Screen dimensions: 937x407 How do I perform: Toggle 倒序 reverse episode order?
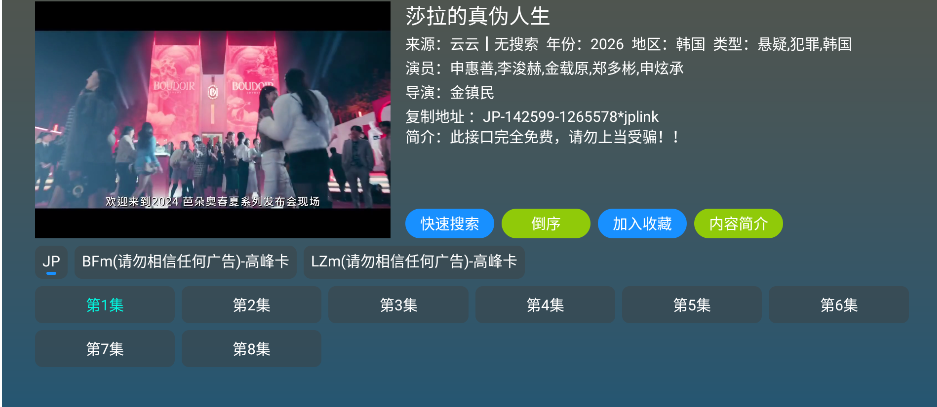coord(546,224)
